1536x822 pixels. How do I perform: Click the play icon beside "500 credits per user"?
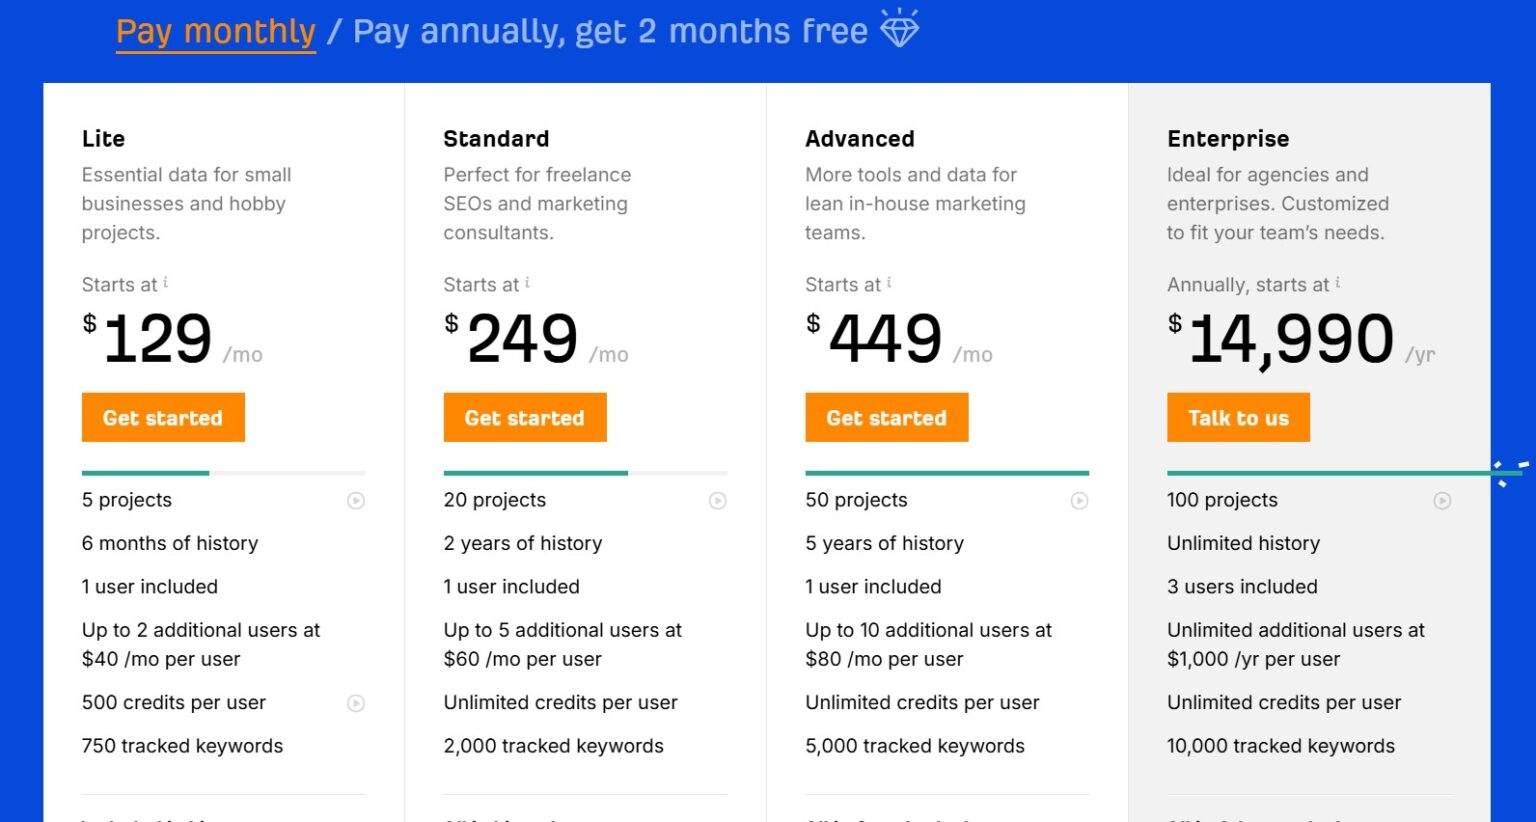(x=356, y=703)
